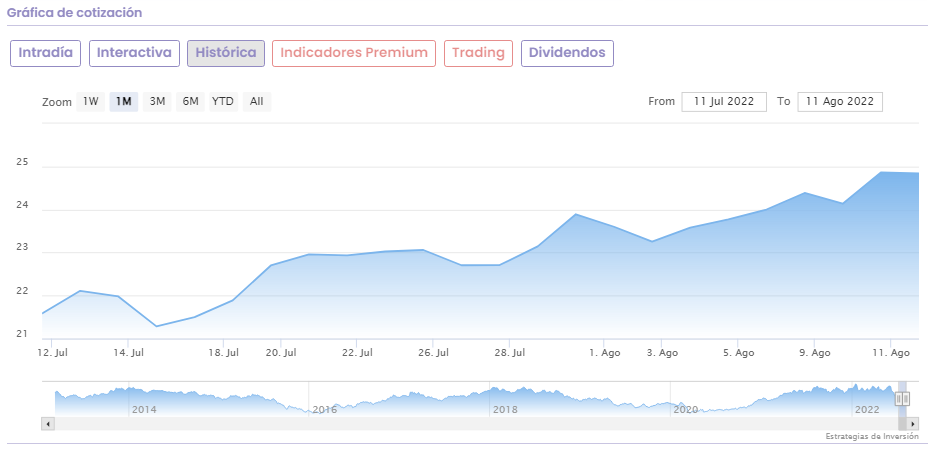Set zoom to 1W
The width and height of the screenshot is (939, 453).
click(91, 102)
